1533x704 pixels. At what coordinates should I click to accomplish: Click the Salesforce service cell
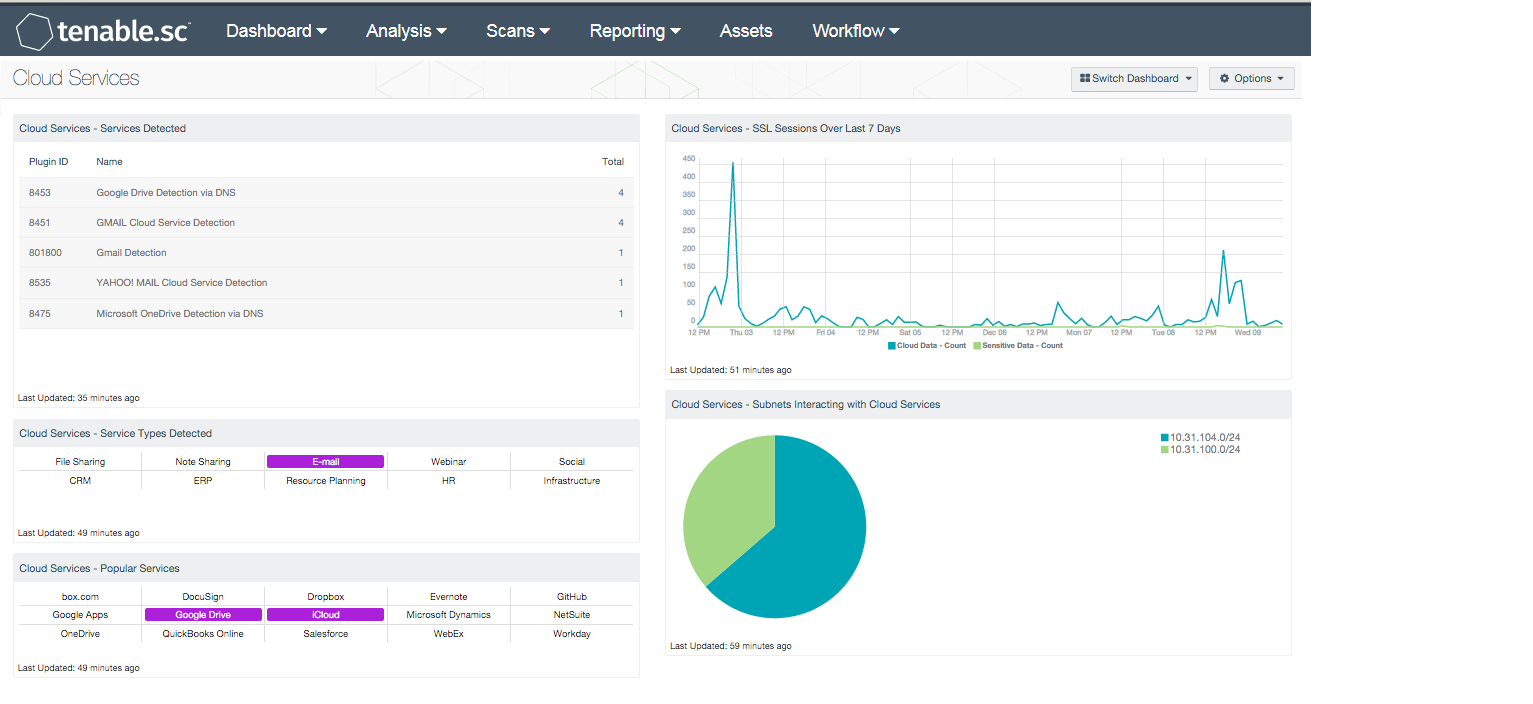325,634
